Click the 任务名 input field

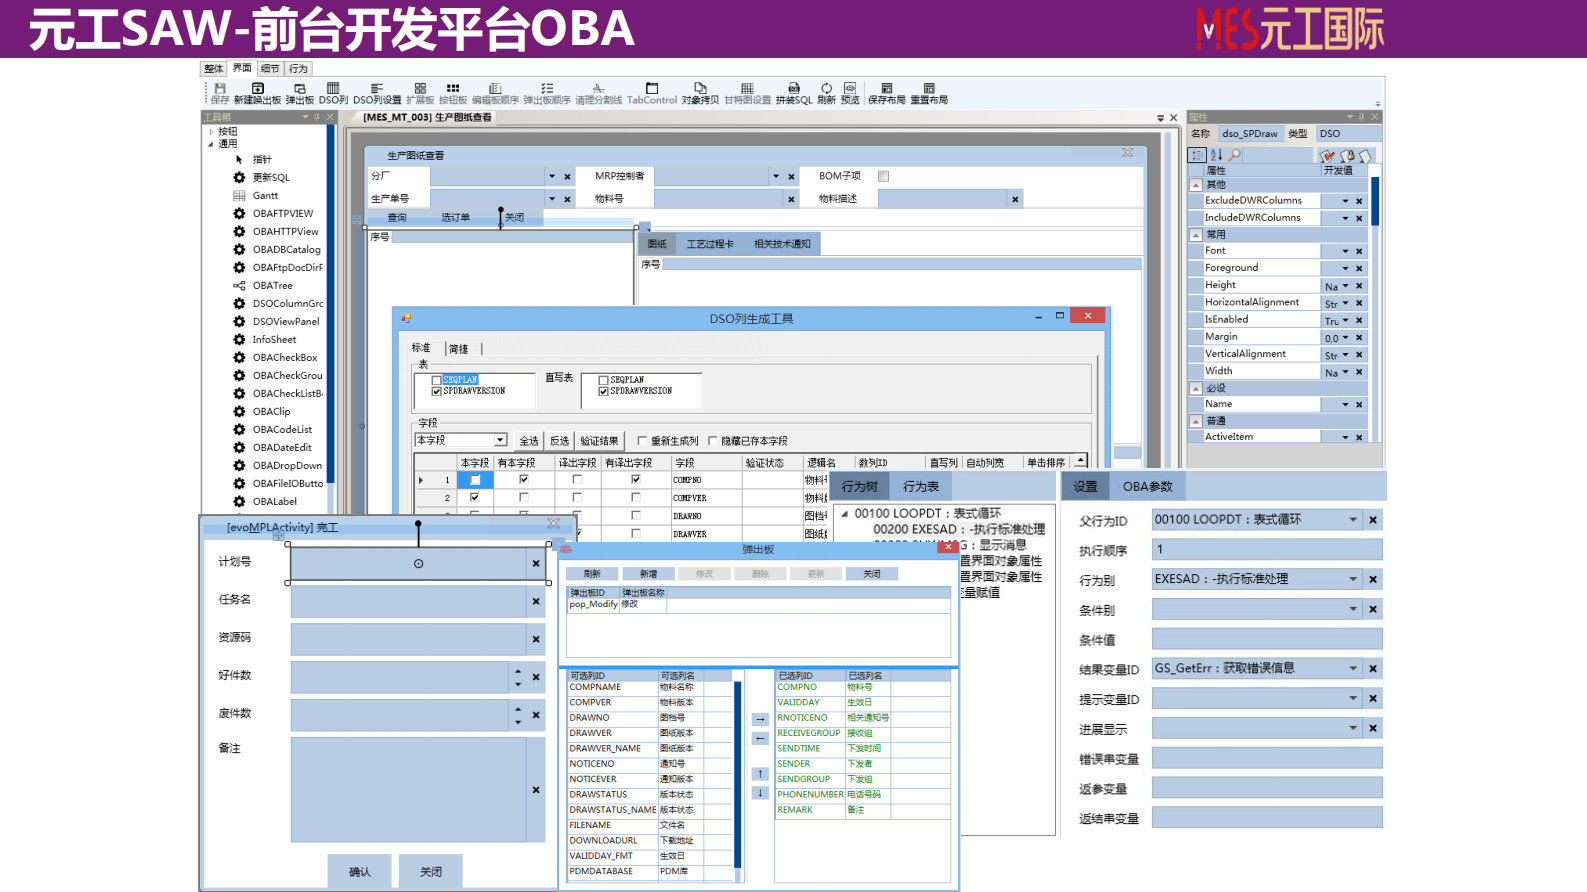408,601
